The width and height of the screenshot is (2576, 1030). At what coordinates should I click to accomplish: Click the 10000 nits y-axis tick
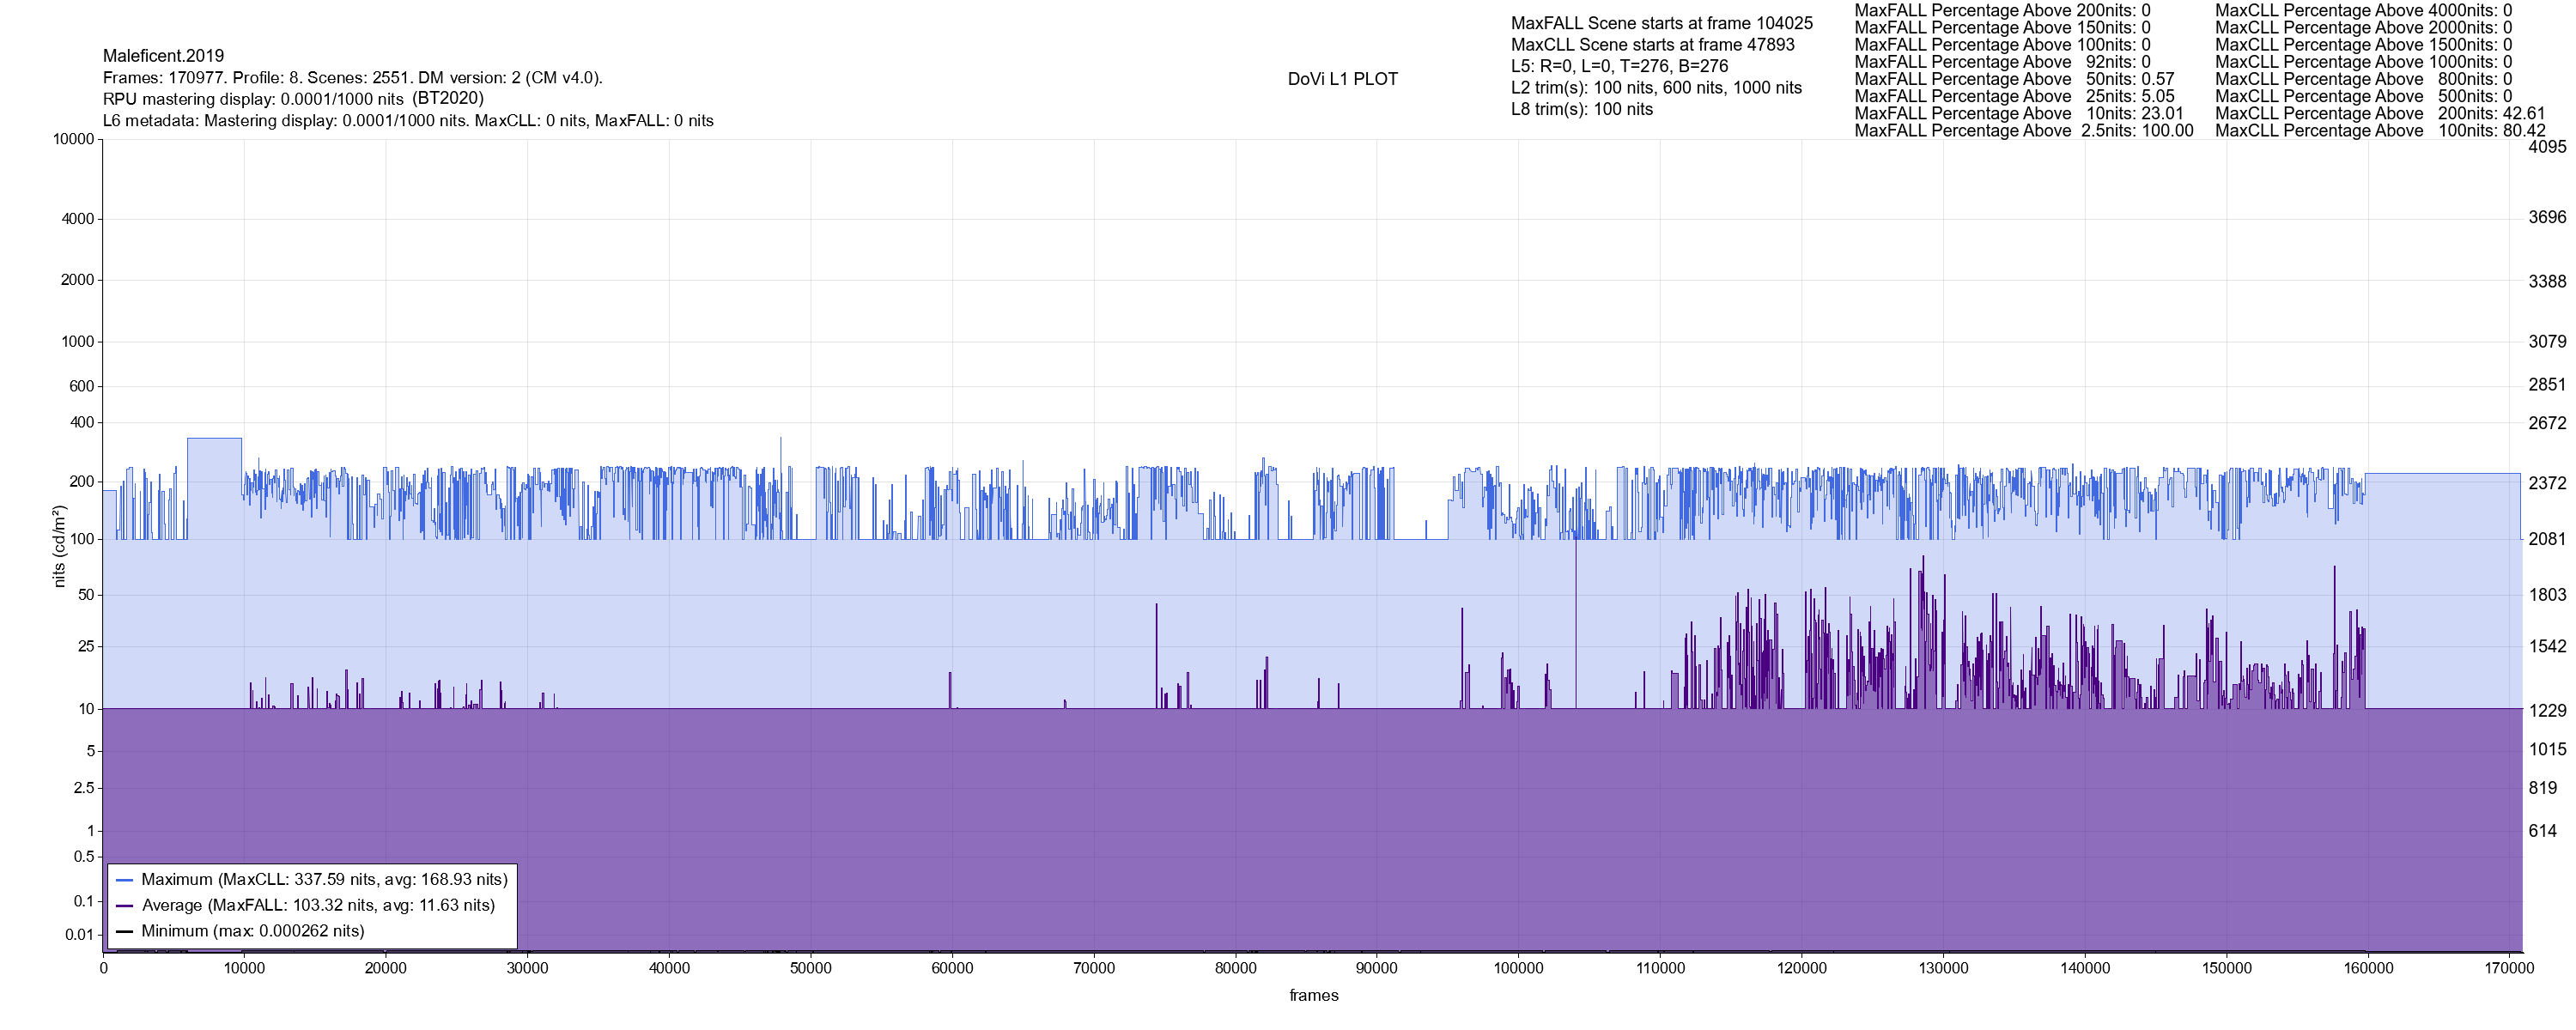click(73, 139)
